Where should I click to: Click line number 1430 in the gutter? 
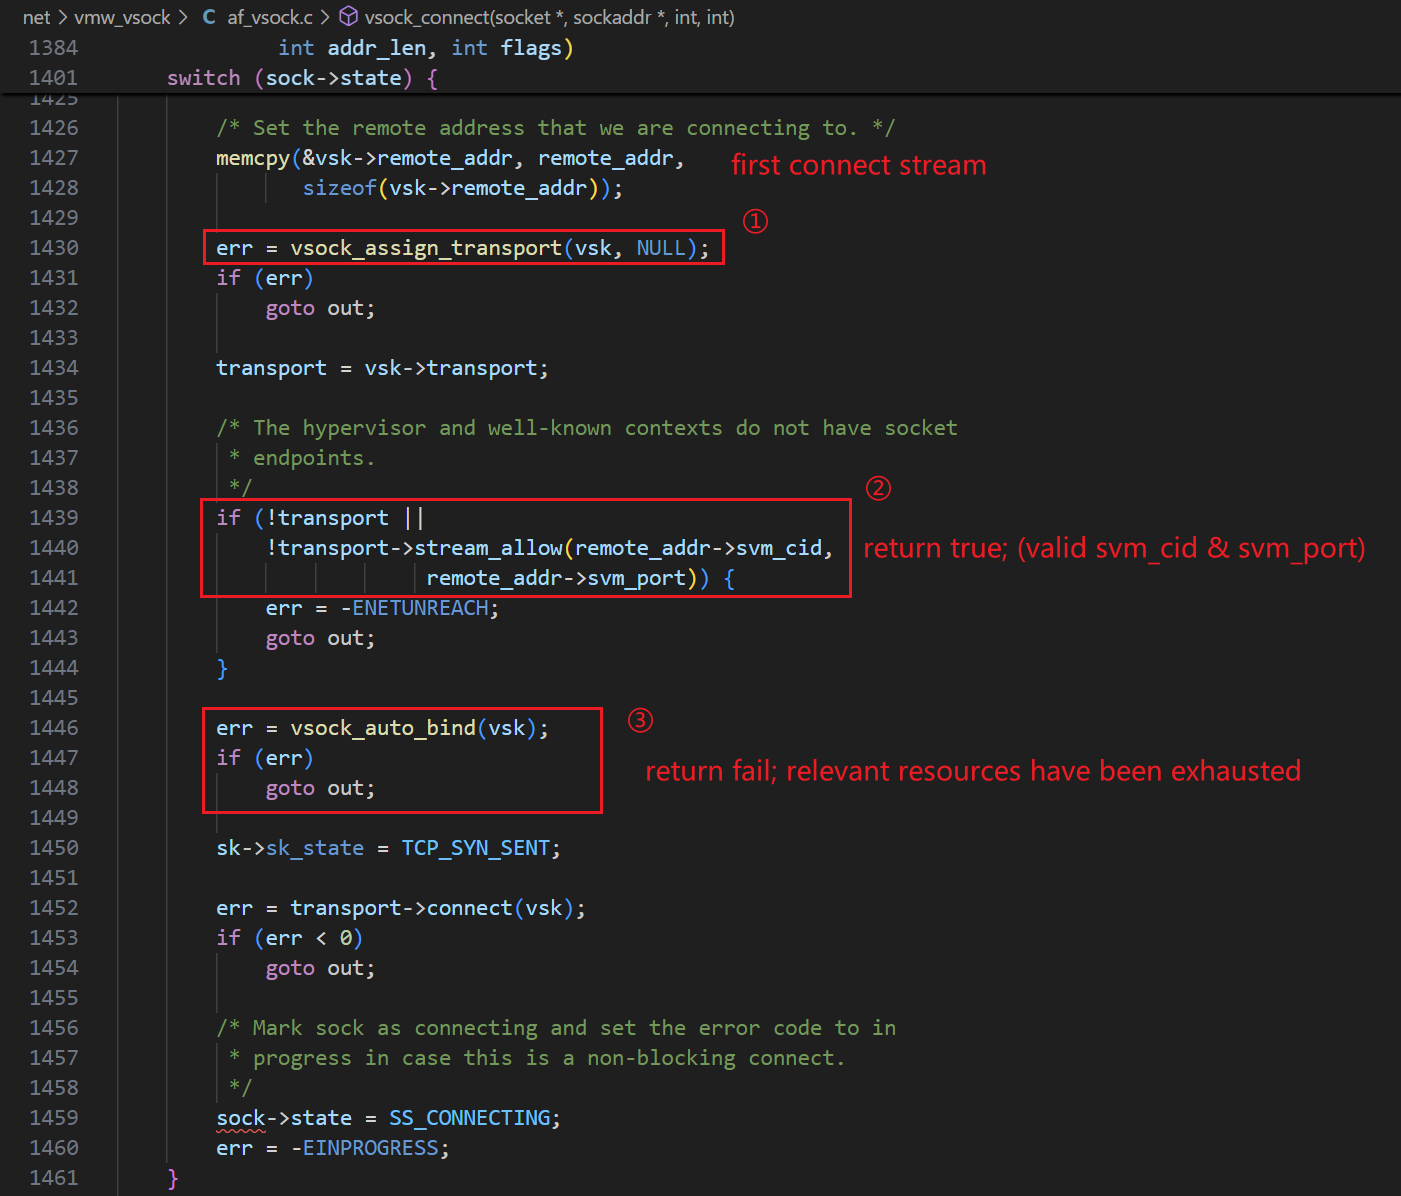pyautogui.click(x=54, y=248)
